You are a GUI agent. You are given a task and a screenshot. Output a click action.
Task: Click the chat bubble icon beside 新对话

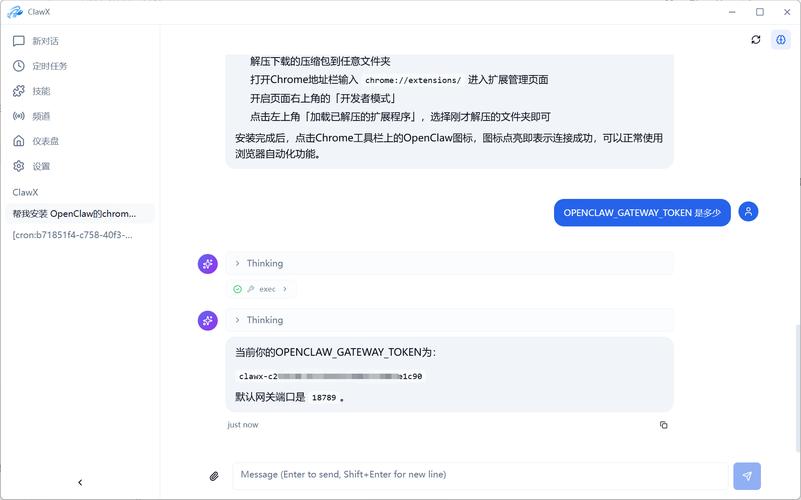coord(19,41)
